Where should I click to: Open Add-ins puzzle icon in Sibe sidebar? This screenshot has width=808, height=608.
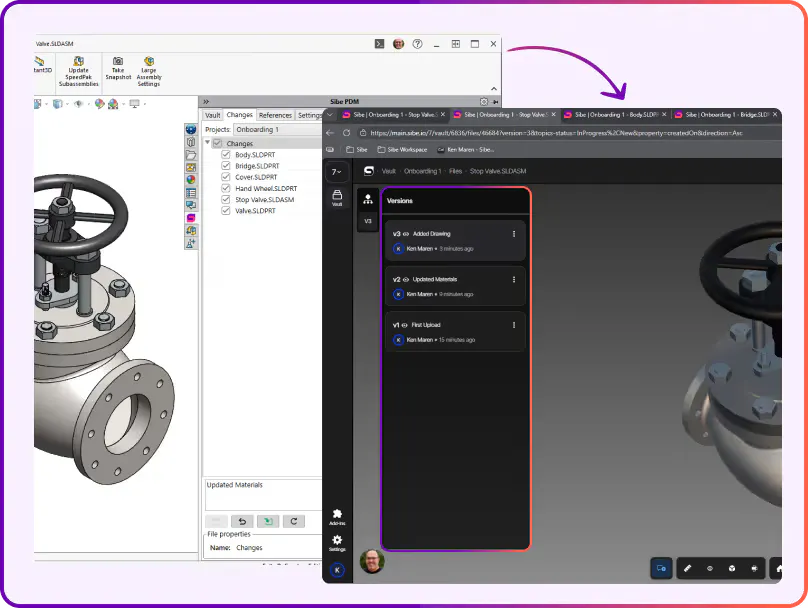[x=337, y=517]
